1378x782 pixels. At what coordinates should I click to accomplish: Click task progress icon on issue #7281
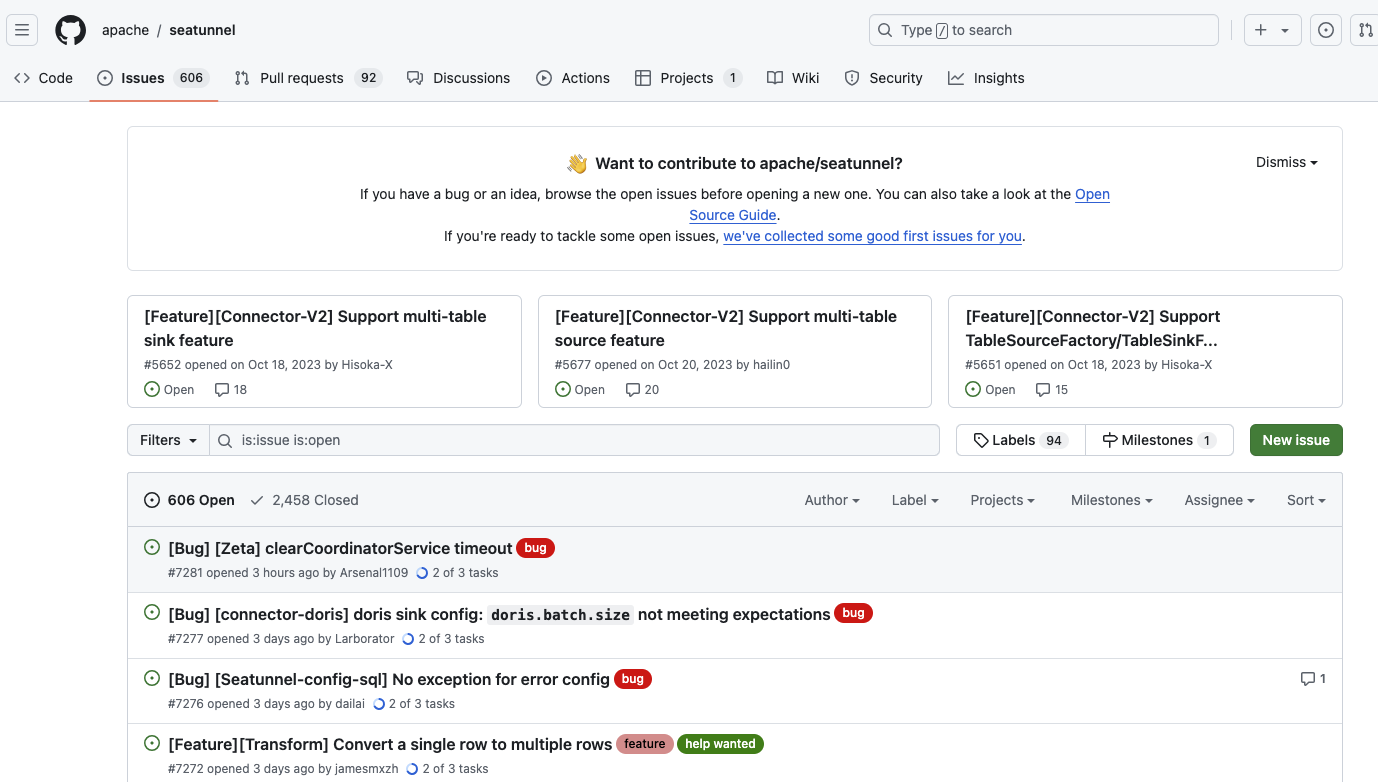click(422, 573)
